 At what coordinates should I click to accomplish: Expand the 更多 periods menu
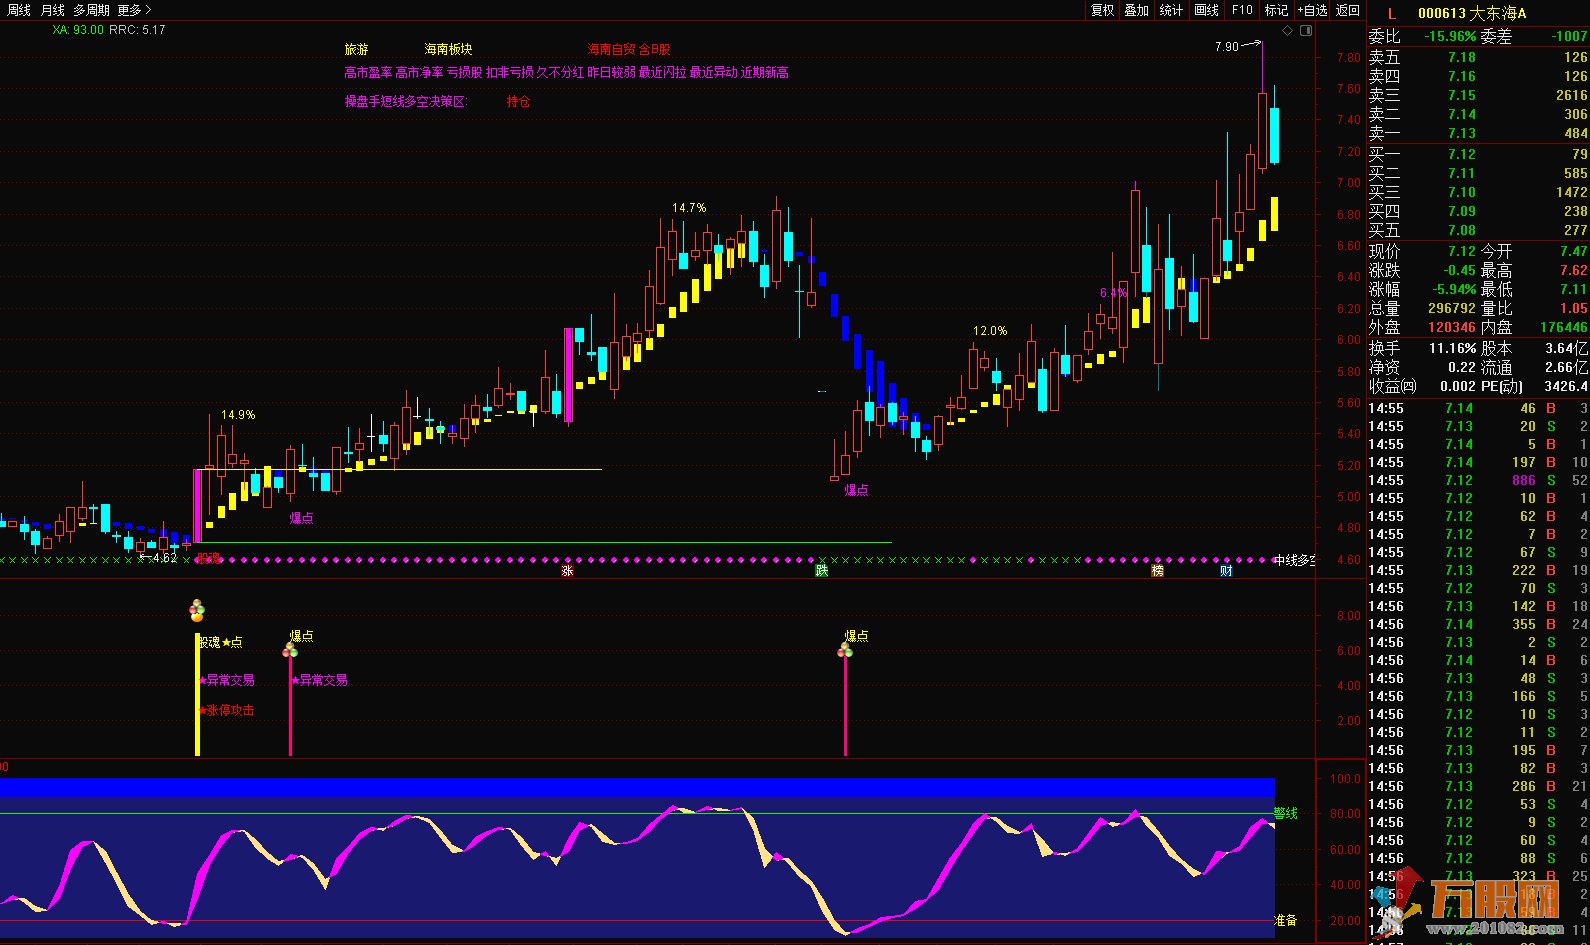(x=134, y=10)
